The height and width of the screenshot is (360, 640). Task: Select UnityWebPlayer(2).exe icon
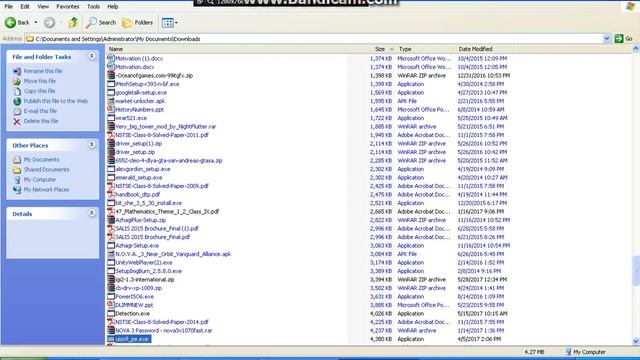(x=111, y=262)
